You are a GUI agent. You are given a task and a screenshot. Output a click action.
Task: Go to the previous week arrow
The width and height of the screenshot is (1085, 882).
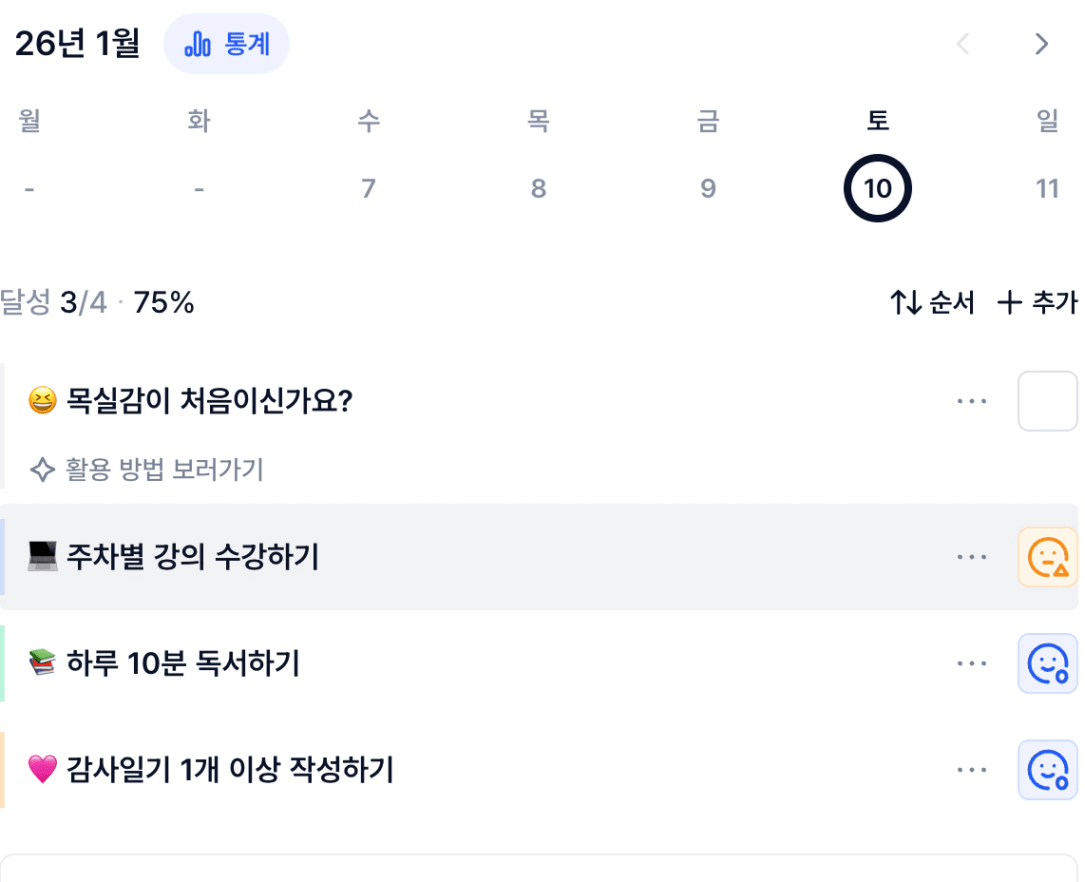point(963,44)
